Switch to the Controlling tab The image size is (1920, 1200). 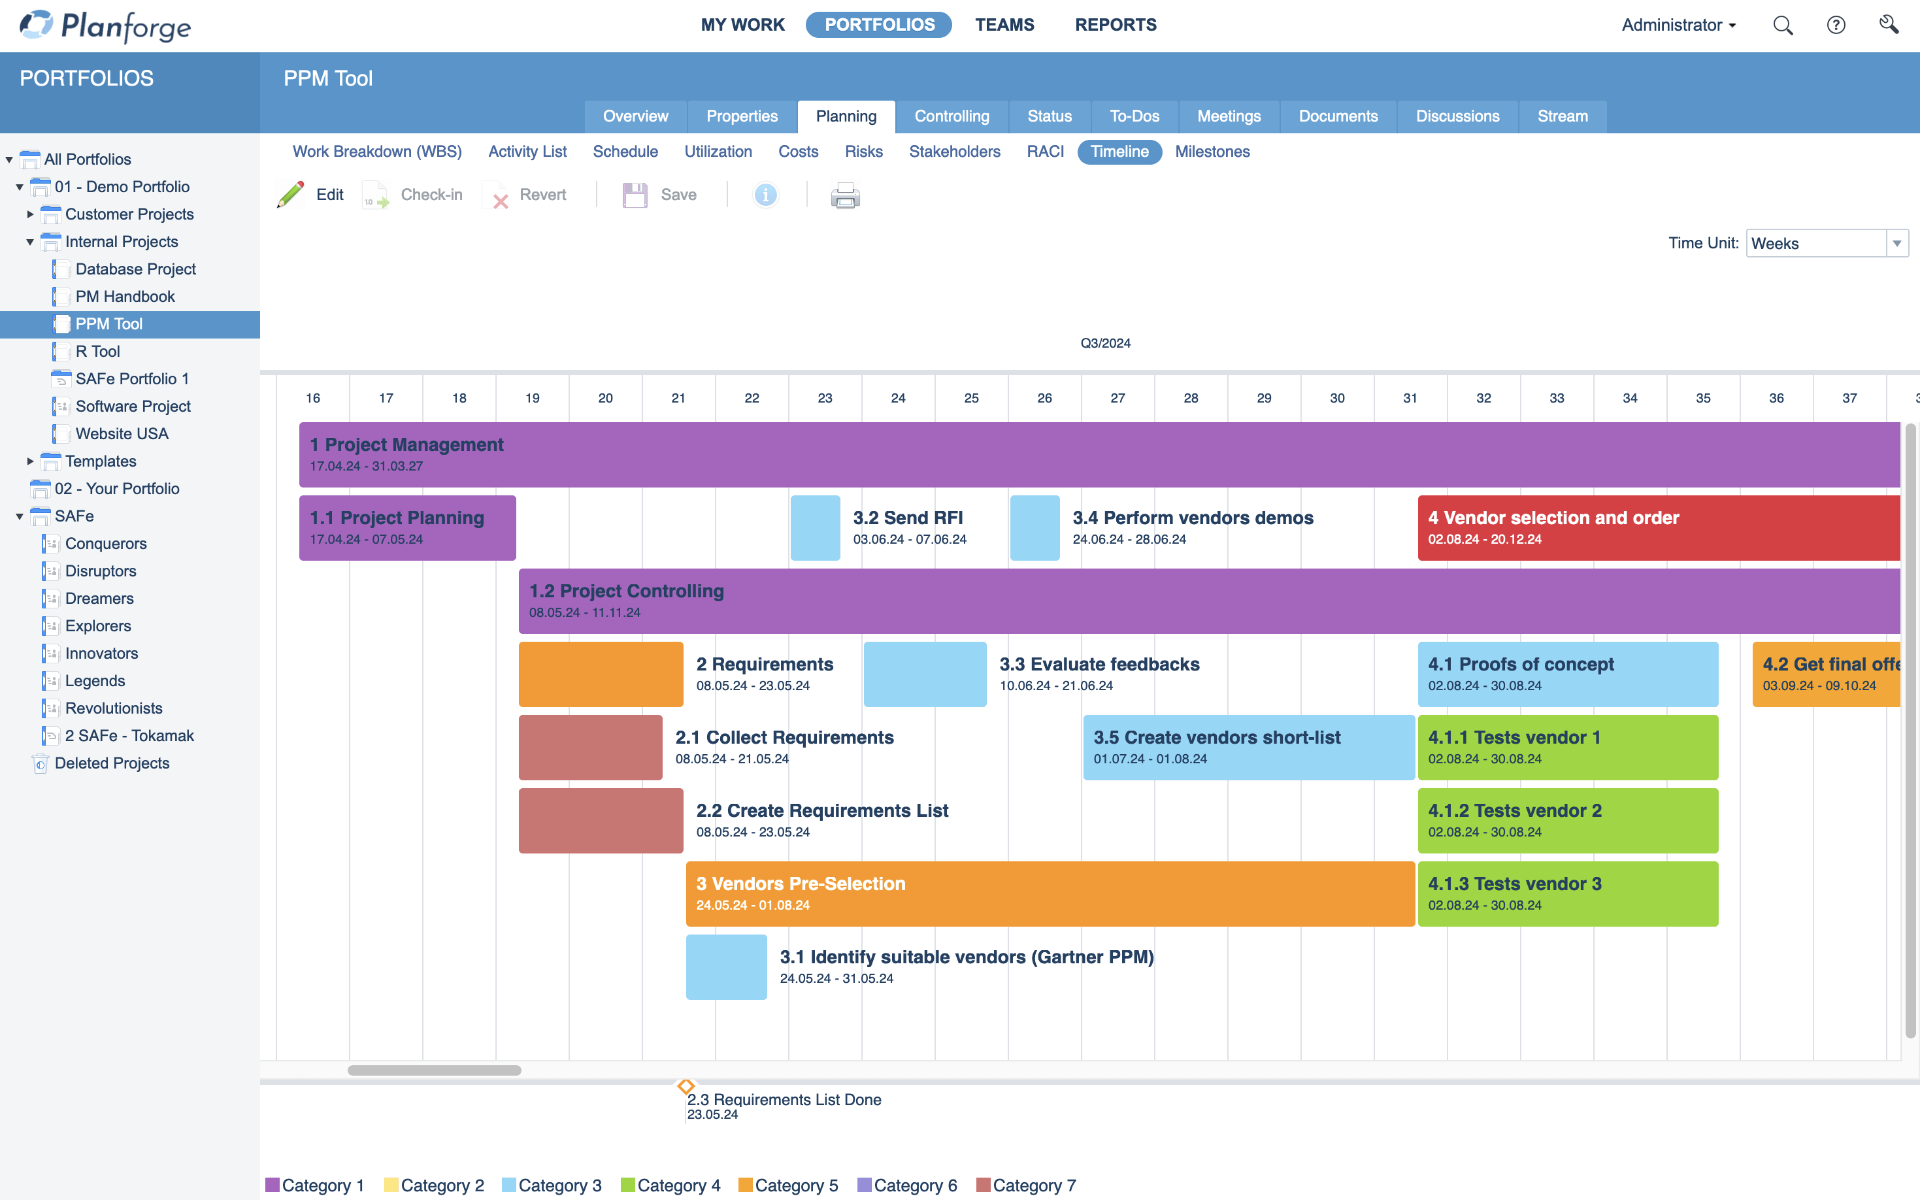(x=951, y=116)
